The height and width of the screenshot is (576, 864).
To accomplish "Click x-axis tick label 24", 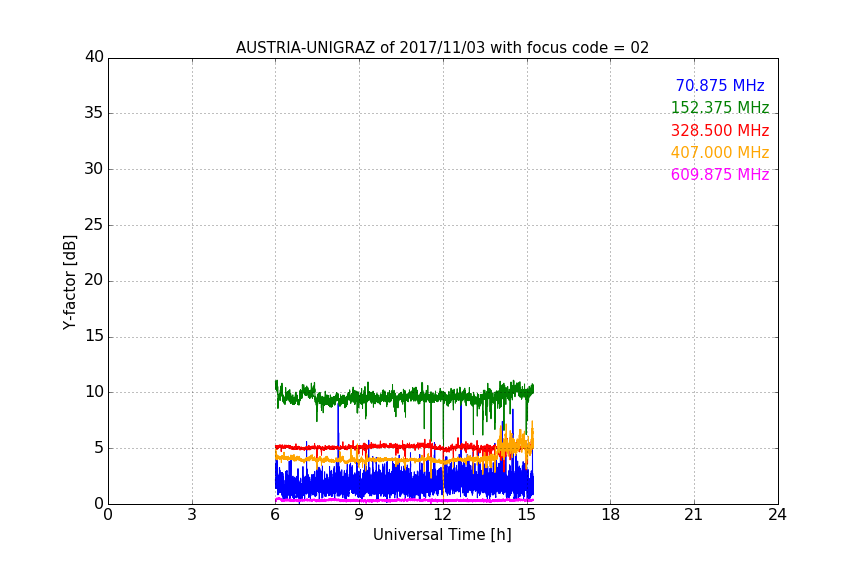I will (777, 515).
